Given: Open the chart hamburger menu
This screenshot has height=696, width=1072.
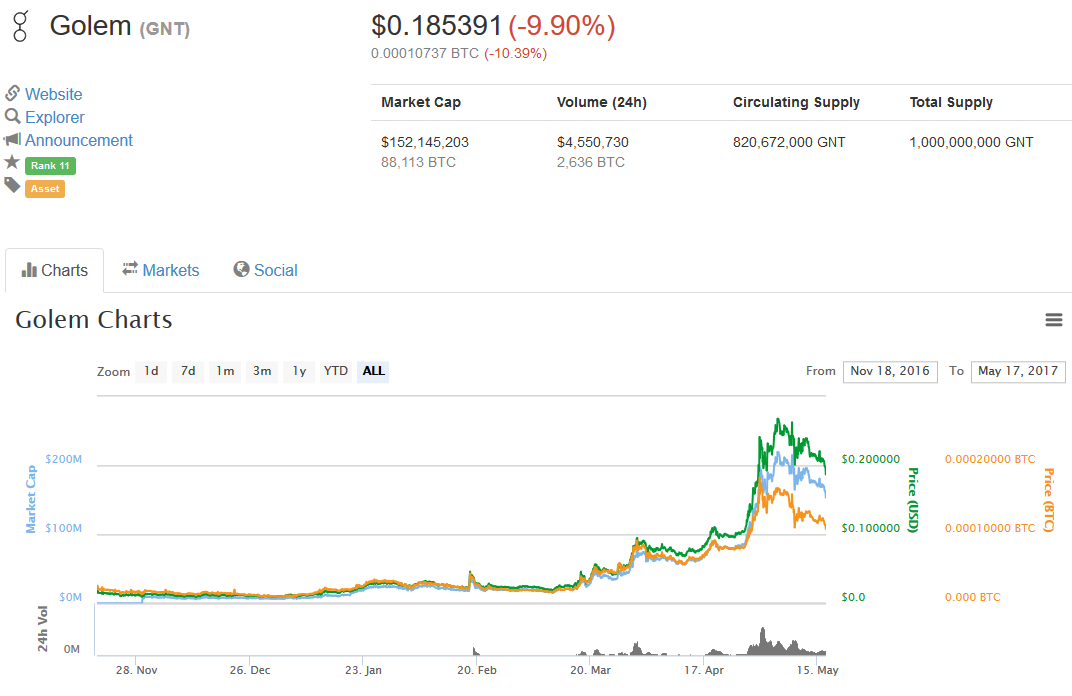Looking at the screenshot, I should pos(1054,319).
